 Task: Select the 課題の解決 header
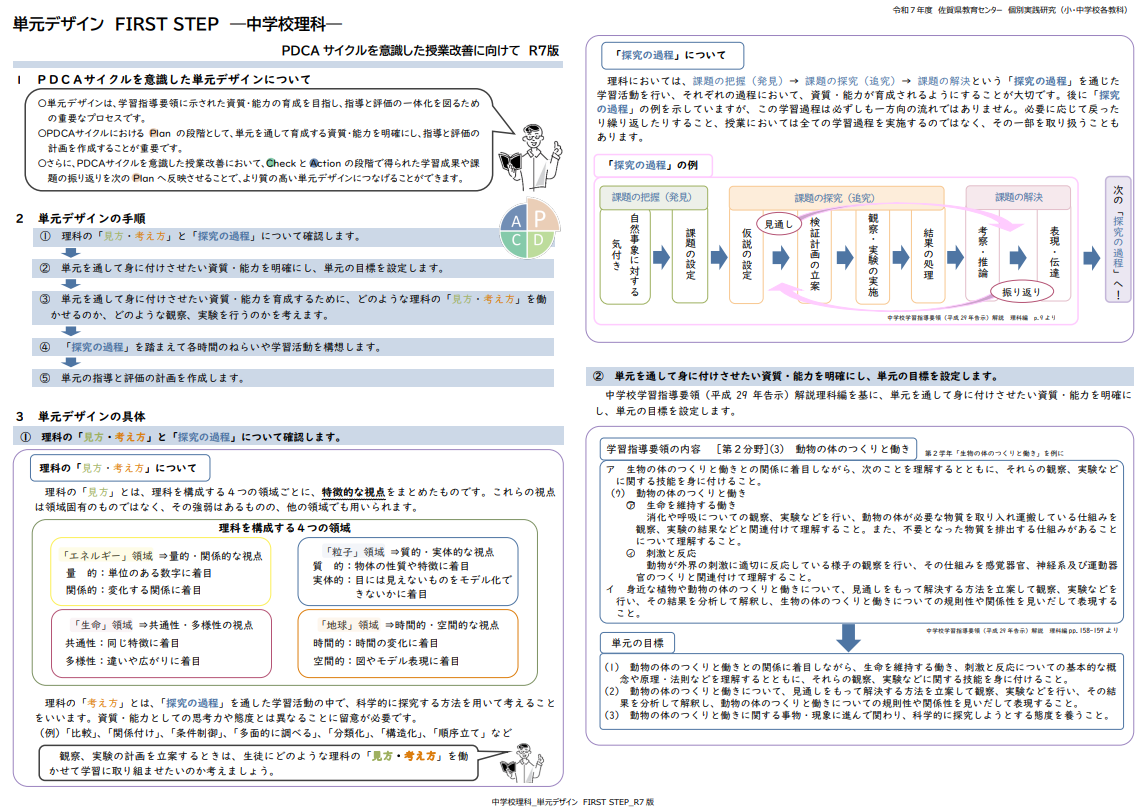1018,198
